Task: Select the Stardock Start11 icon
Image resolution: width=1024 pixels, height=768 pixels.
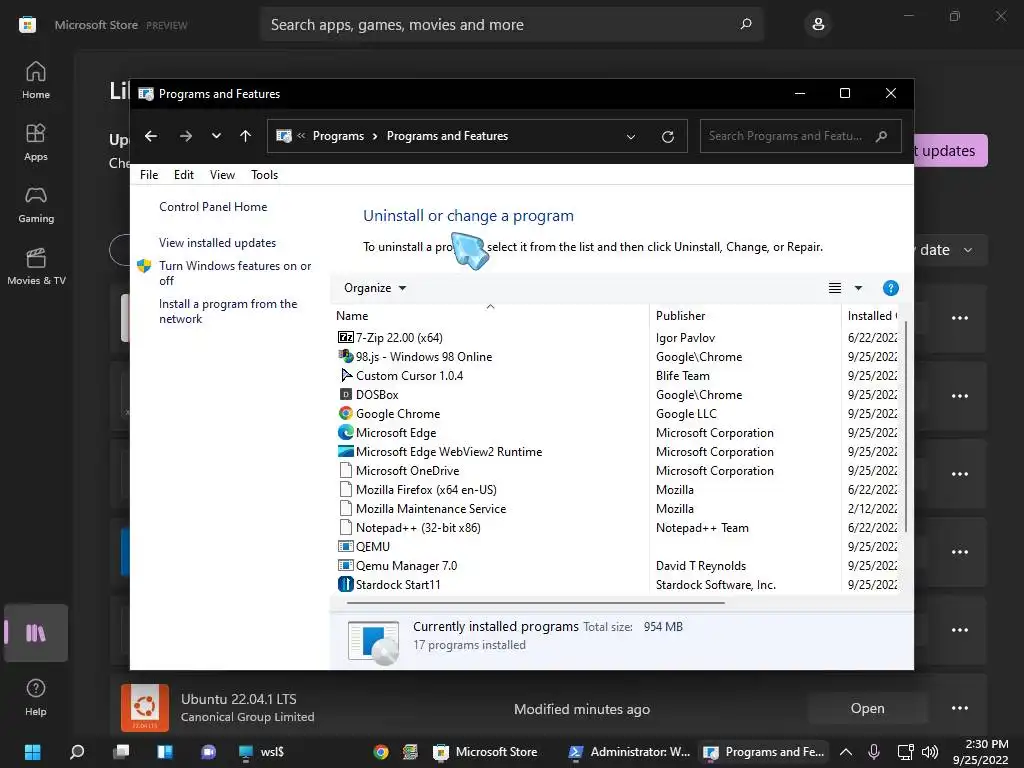Action: click(345, 584)
